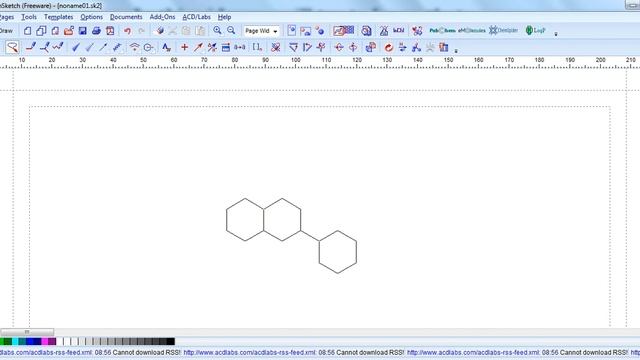Open the Options menu
This screenshot has height=360, width=640.
click(91, 17)
